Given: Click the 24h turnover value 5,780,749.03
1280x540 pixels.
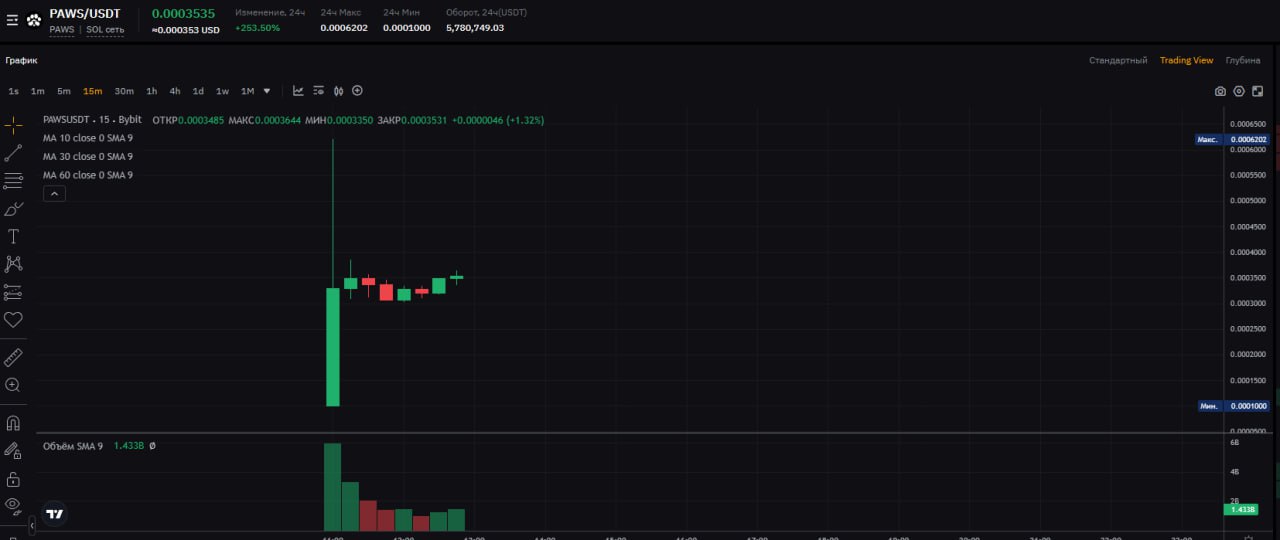Looking at the screenshot, I should click(475, 28).
